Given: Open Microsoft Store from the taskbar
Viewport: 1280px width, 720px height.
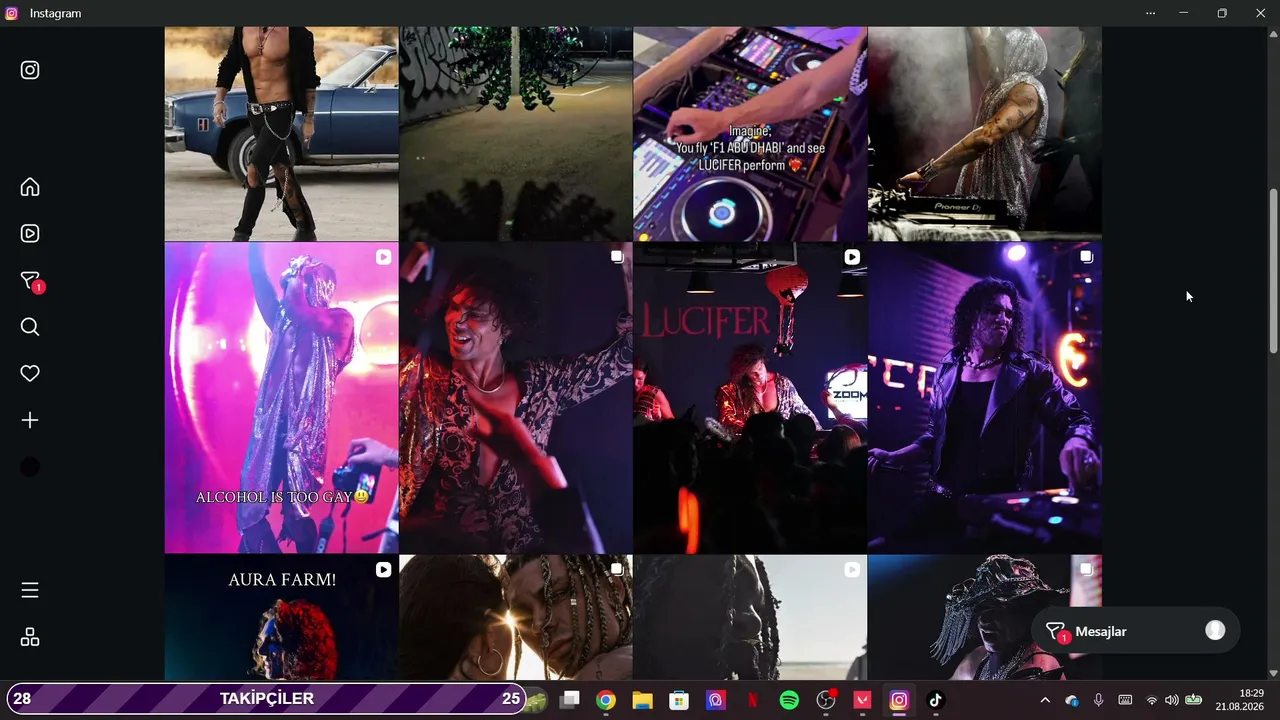Looking at the screenshot, I should click(x=679, y=700).
